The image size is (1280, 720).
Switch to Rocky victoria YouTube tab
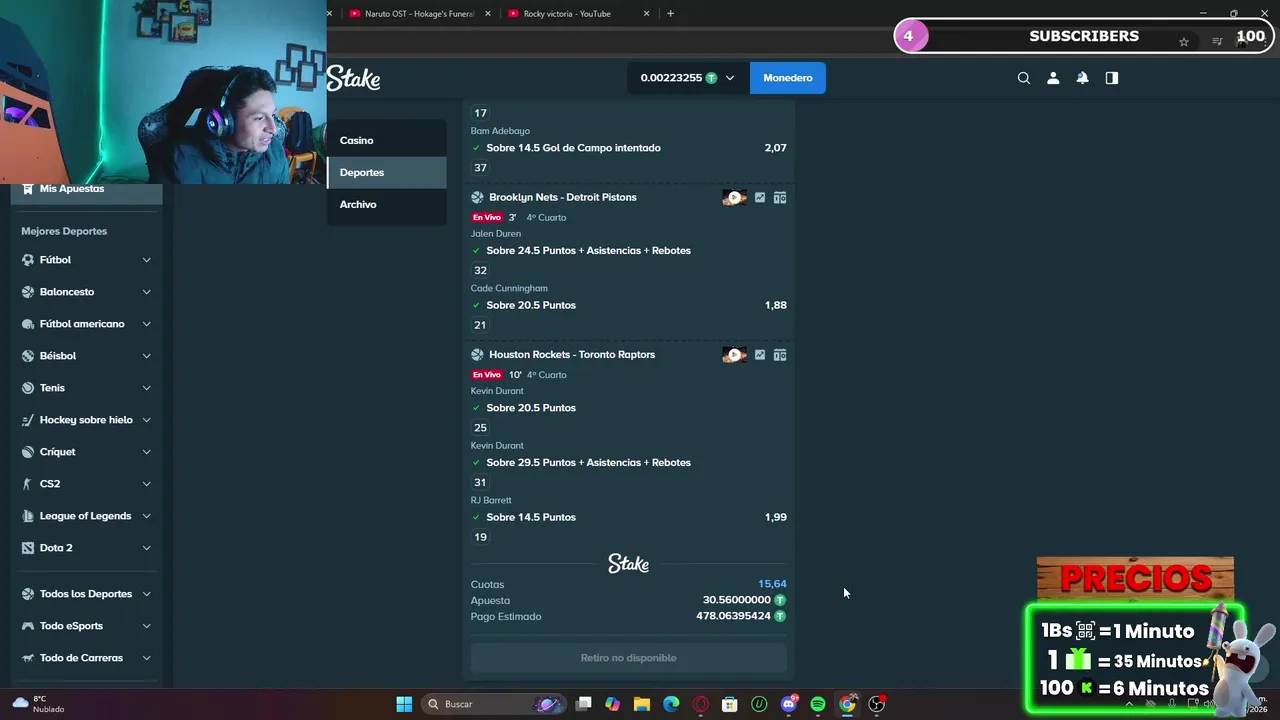577,14
